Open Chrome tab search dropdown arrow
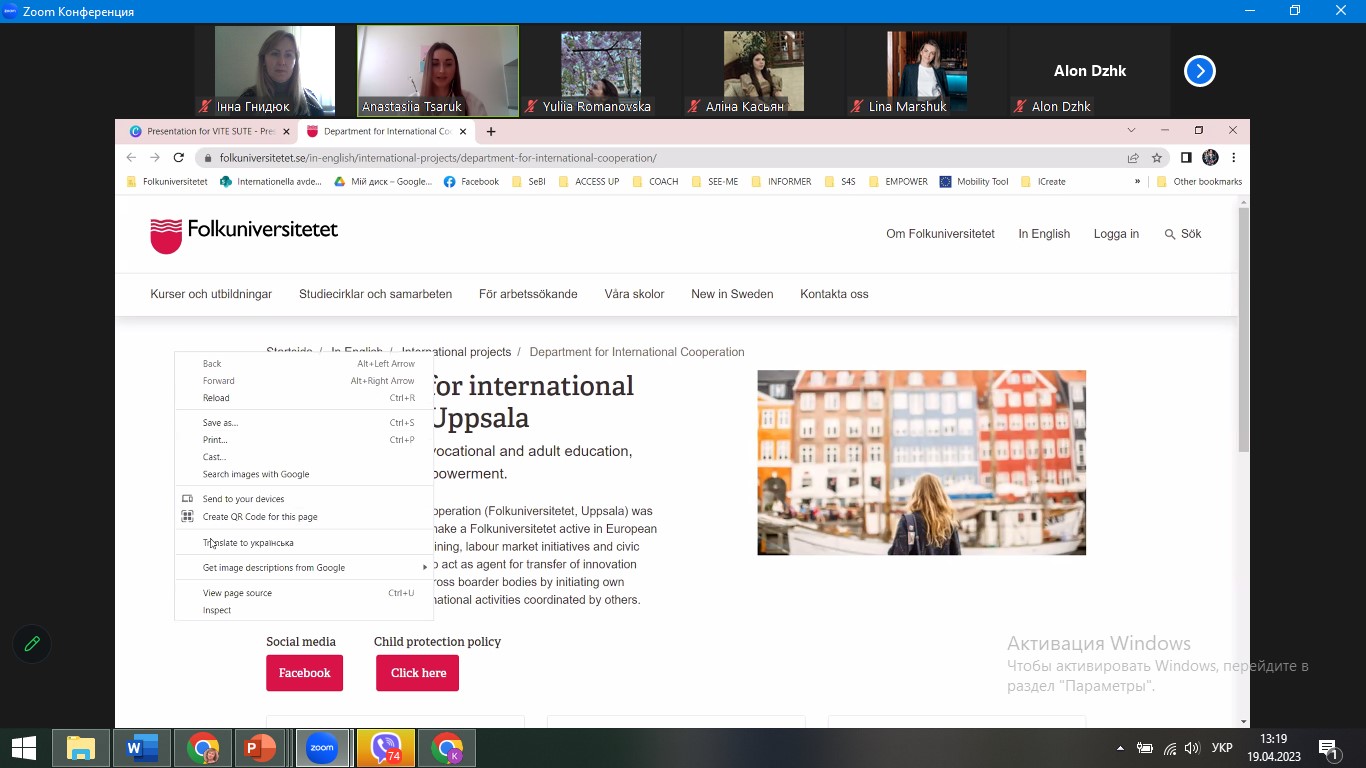1366x768 pixels. pyautogui.click(x=1131, y=130)
